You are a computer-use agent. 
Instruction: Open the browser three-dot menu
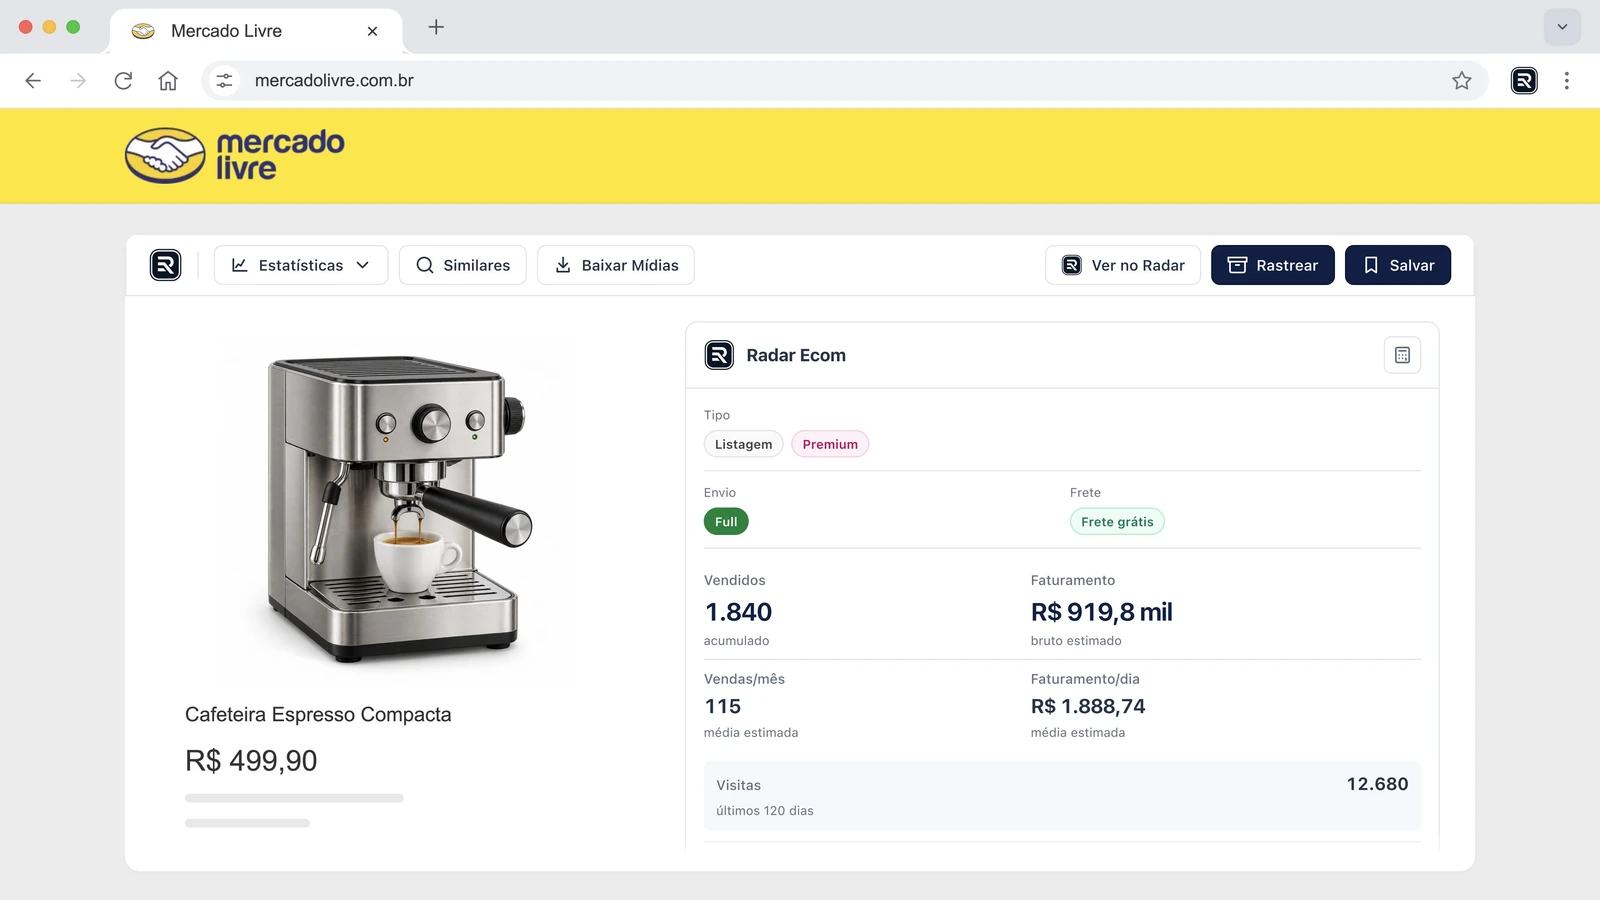(1567, 80)
